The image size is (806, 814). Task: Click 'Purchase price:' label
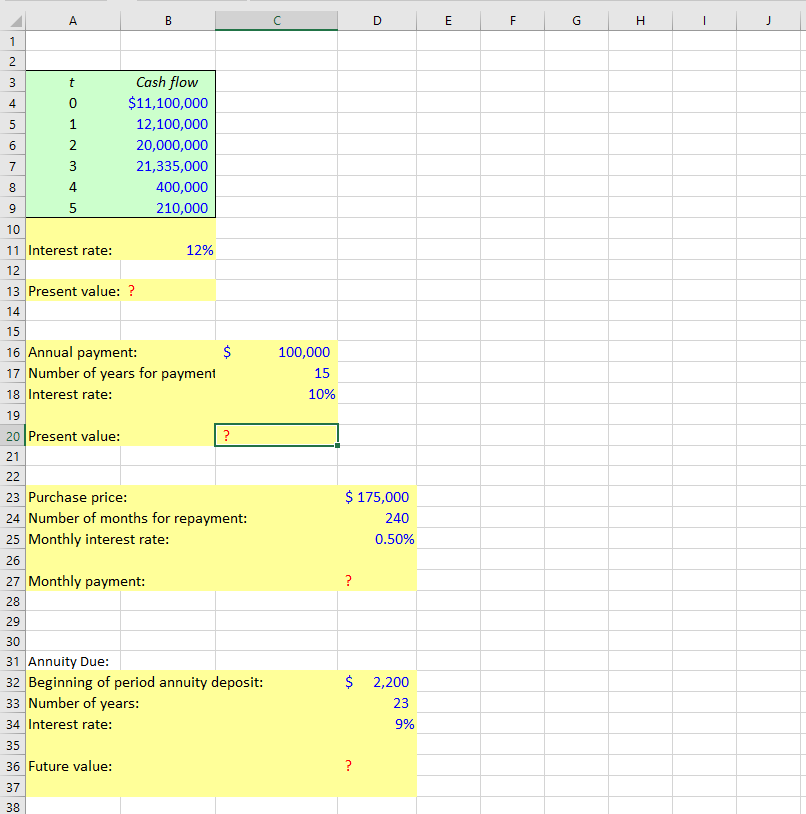pos(77,497)
